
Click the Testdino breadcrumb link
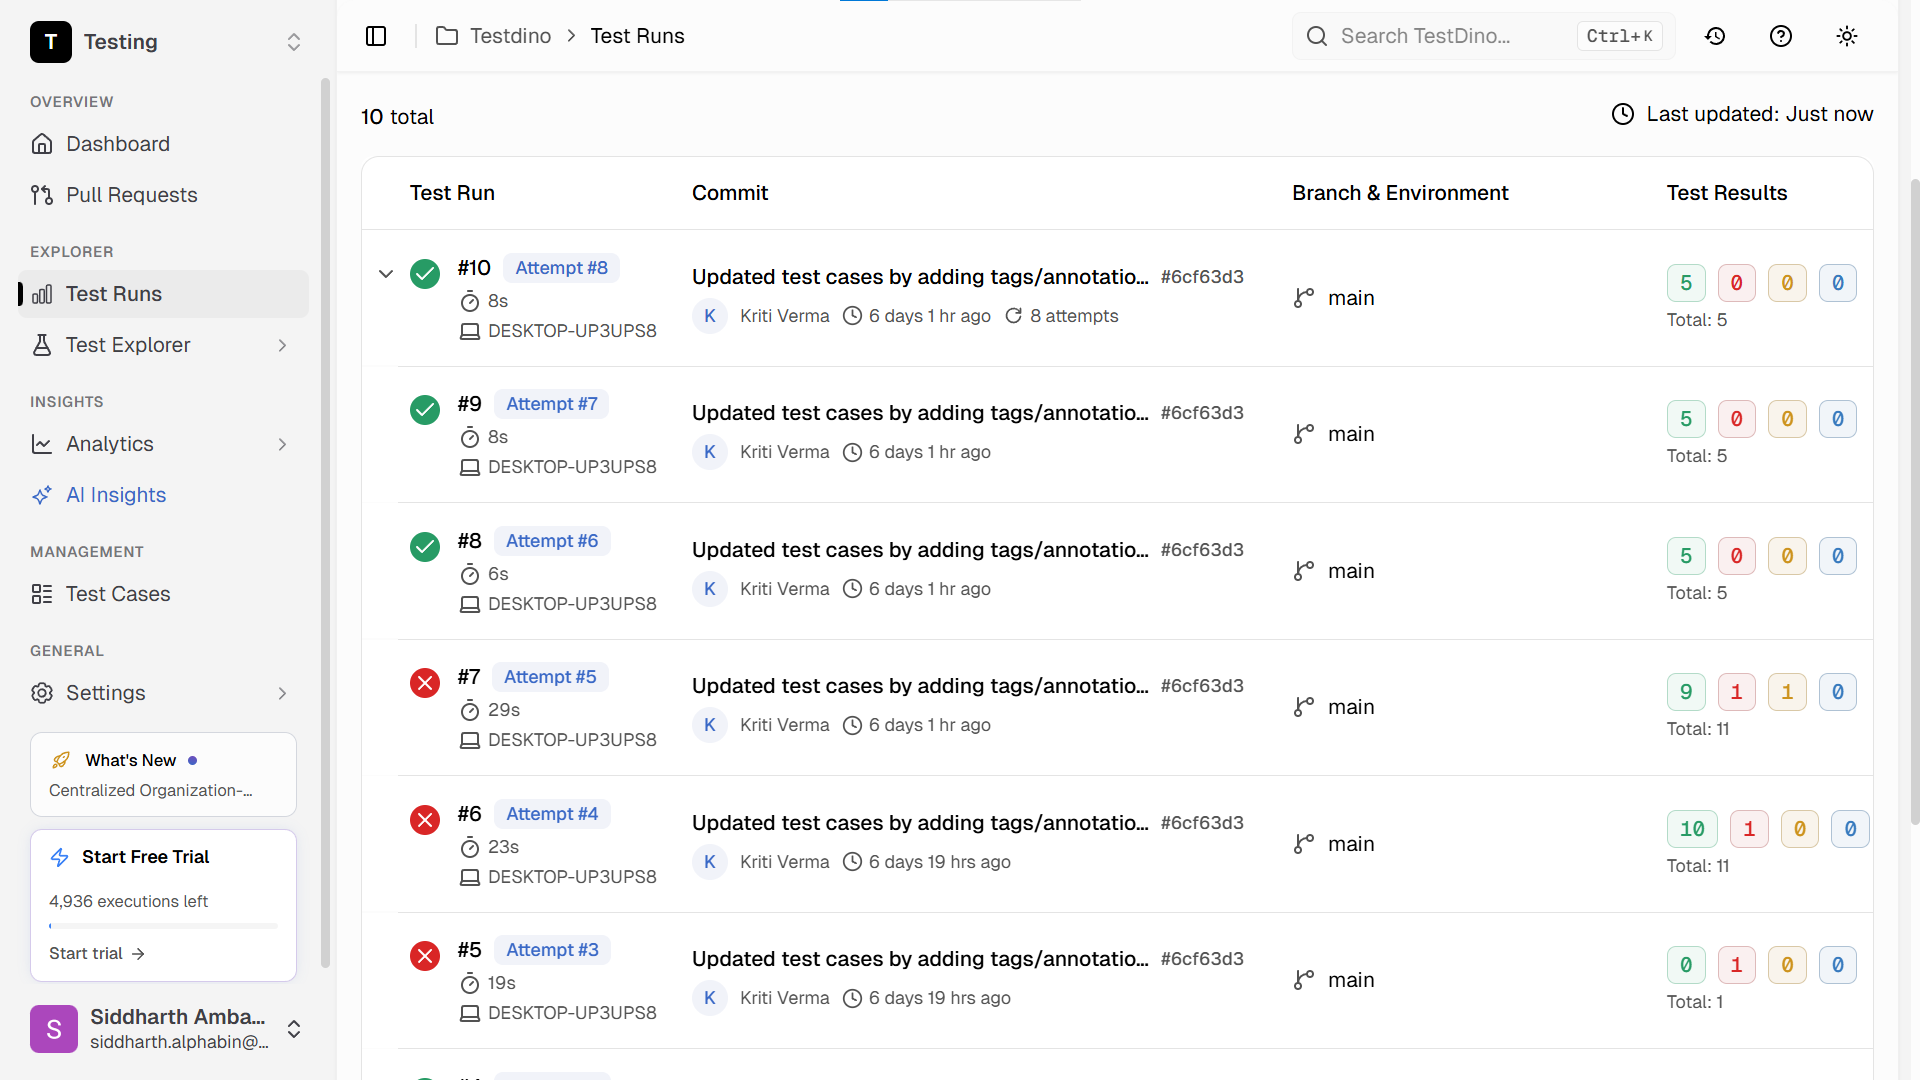[510, 36]
